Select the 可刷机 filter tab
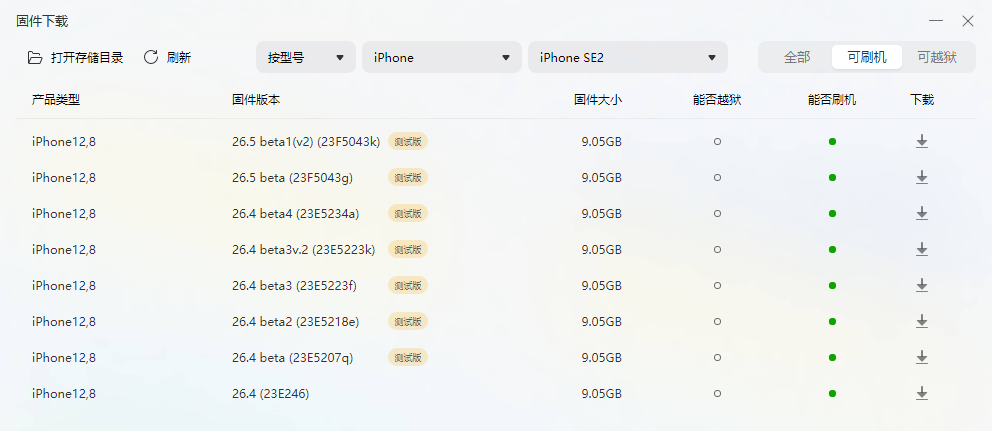Viewport: 992px width, 431px height. pos(866,57)
